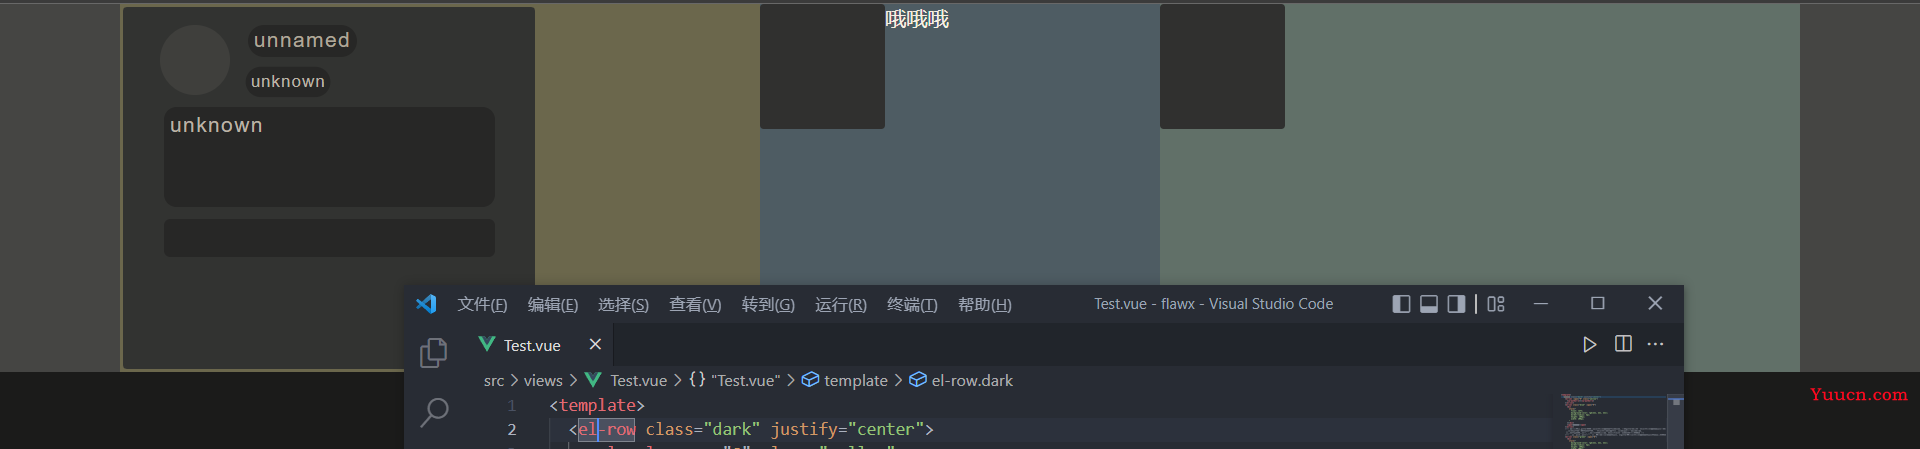Click the VS Code logo icon
1920x449 pixels.
tap(426, 304)
